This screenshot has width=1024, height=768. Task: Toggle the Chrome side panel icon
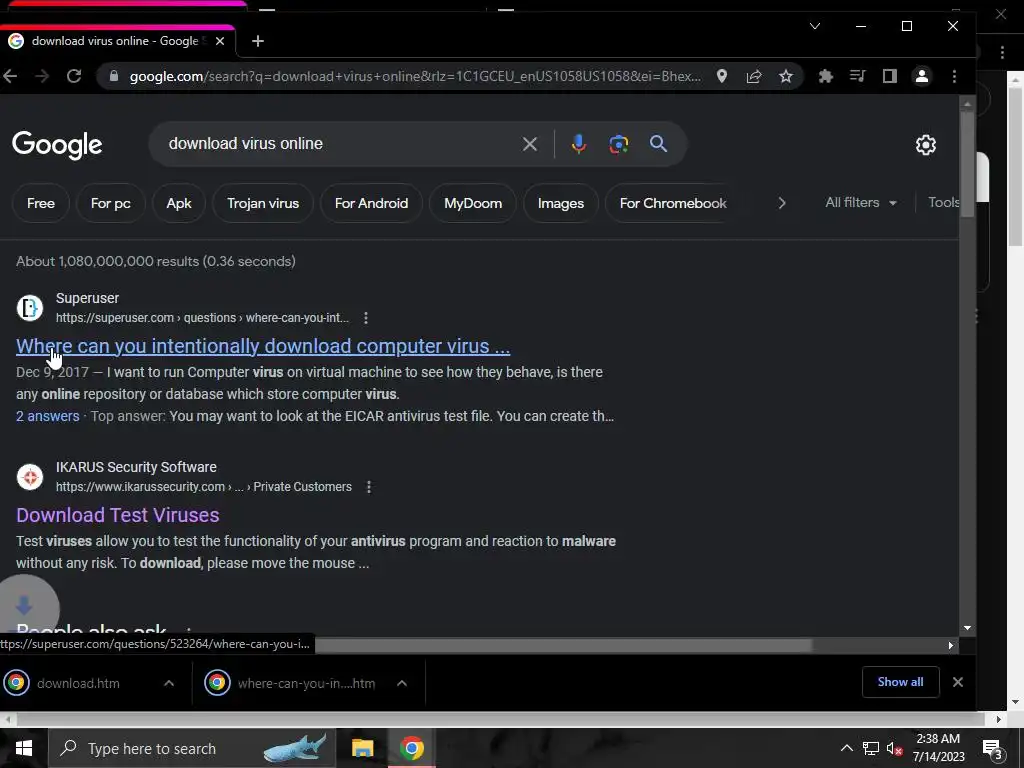(x=889, y=76)
